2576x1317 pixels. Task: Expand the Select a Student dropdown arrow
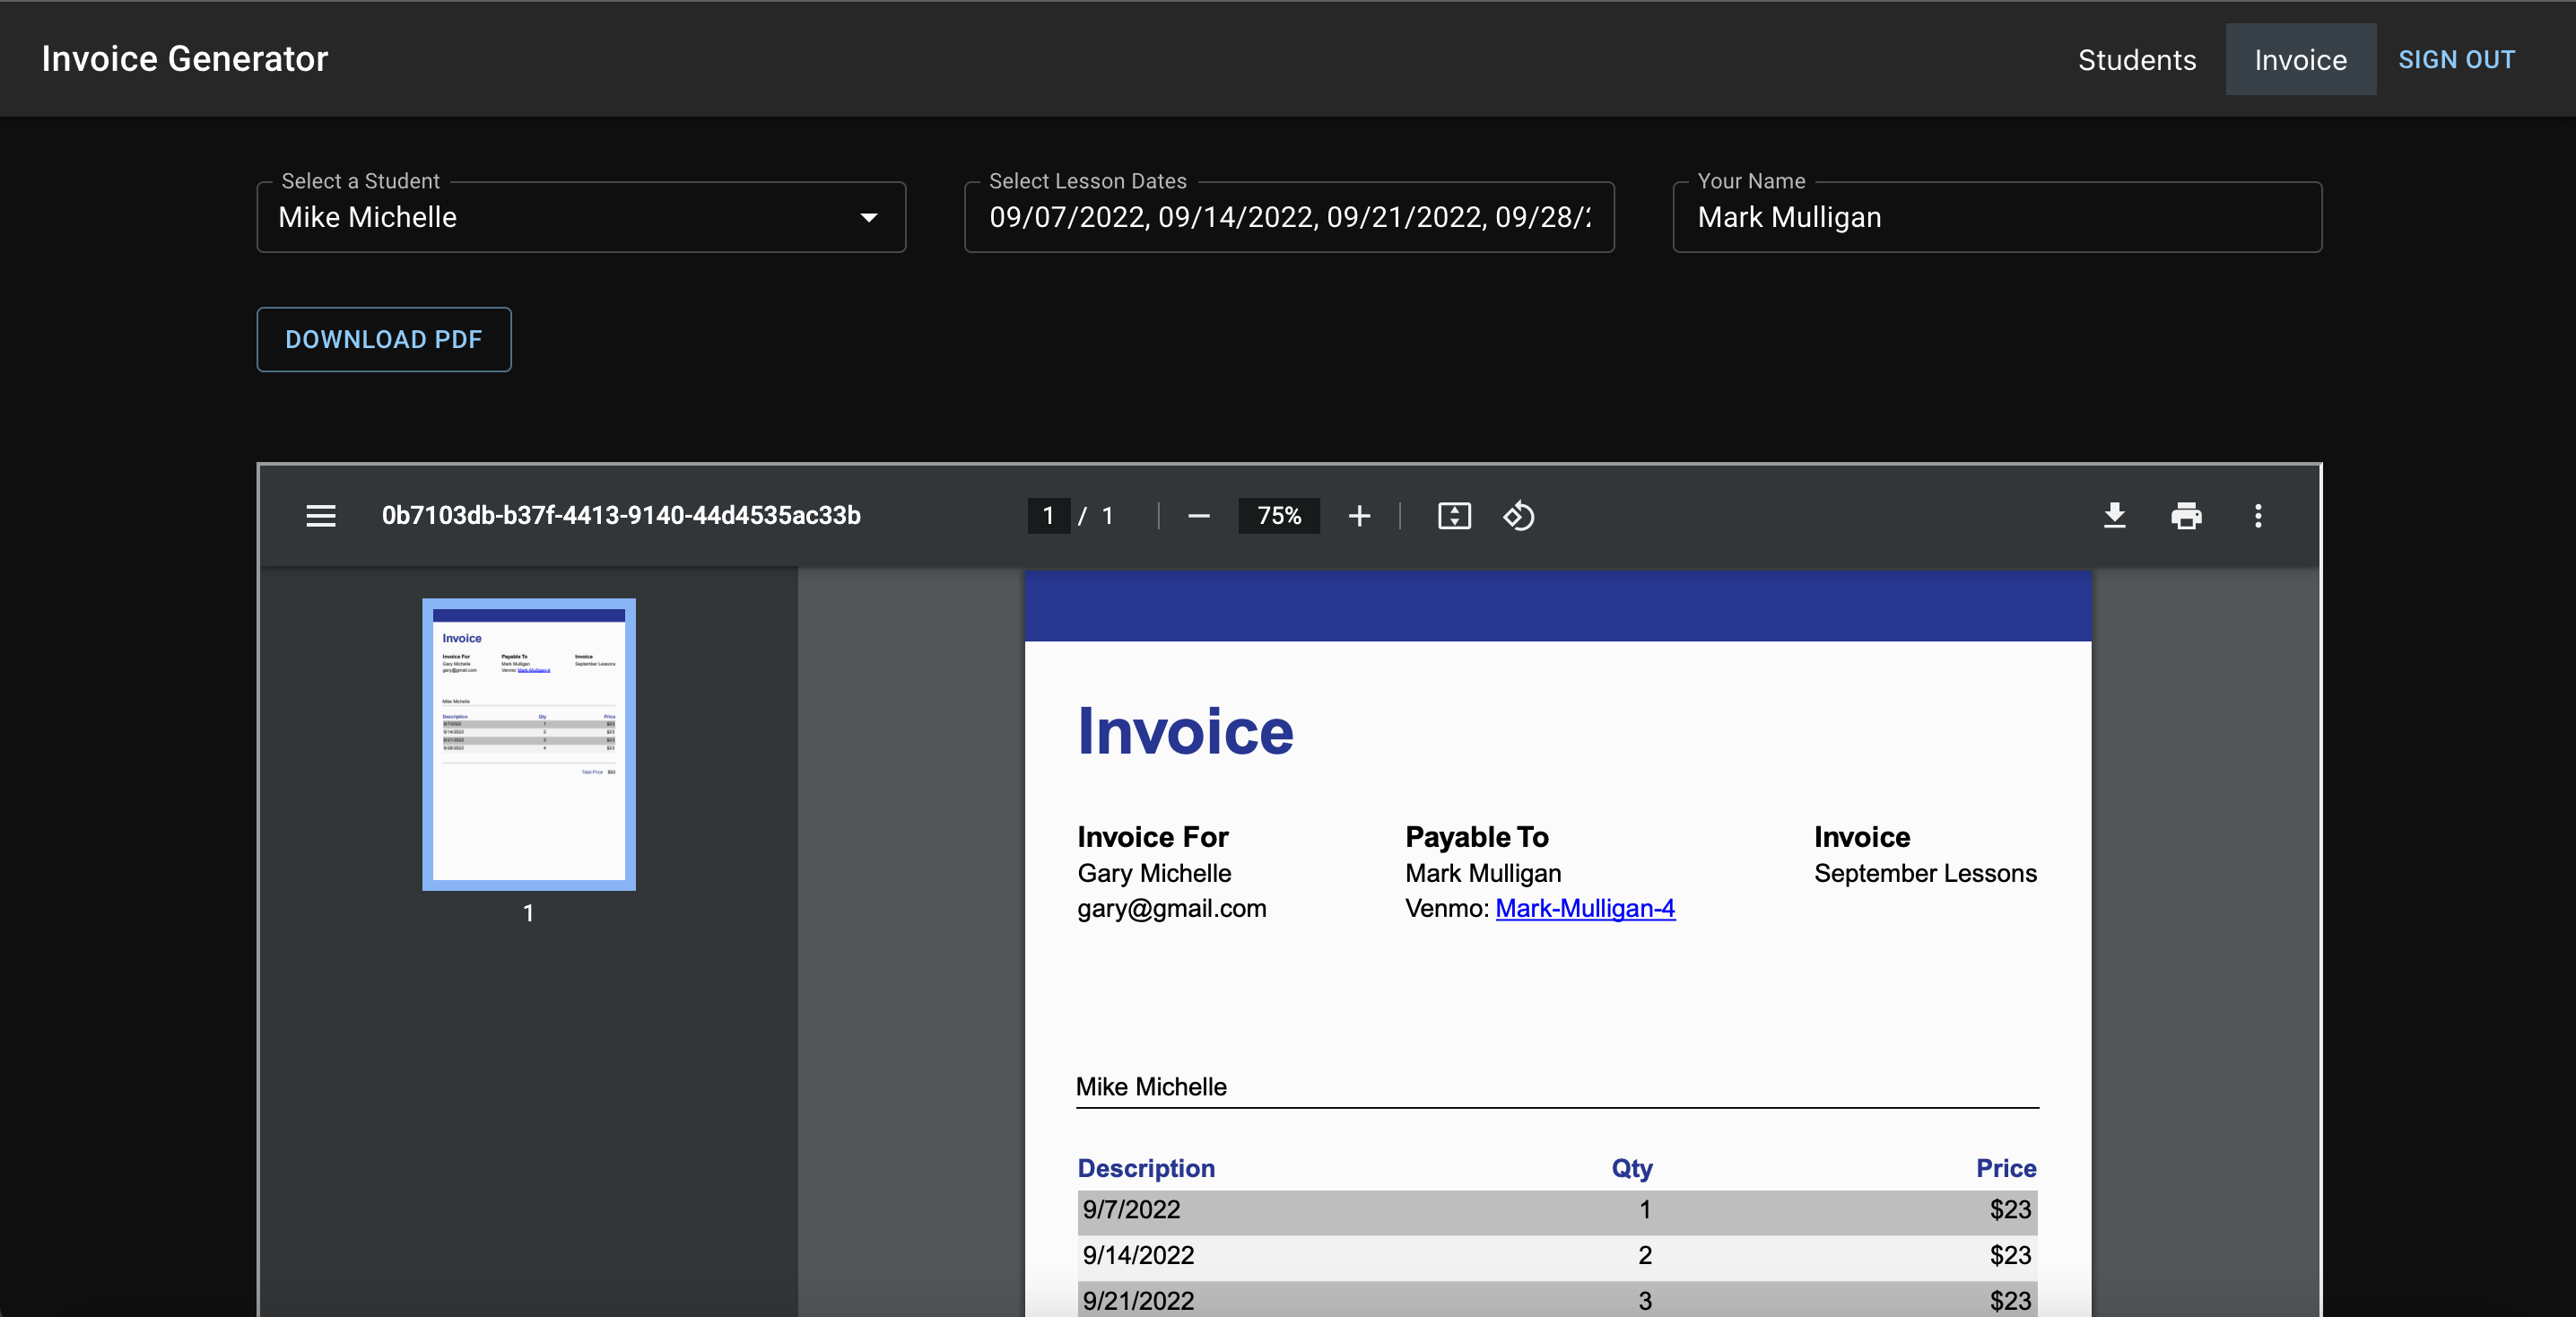pyautogui.click(x=868, y=217)
